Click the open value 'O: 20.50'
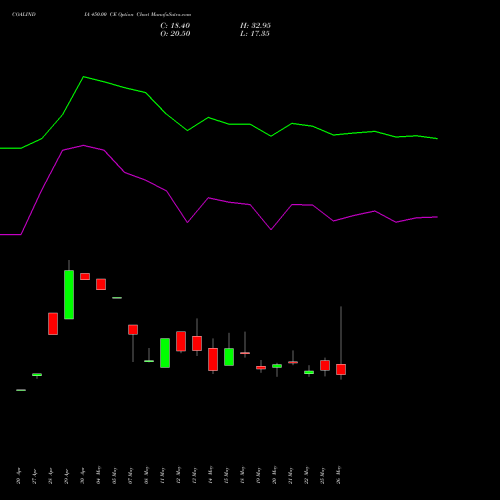The width and height of the screenshot is (500, 500). coord(175,34)
